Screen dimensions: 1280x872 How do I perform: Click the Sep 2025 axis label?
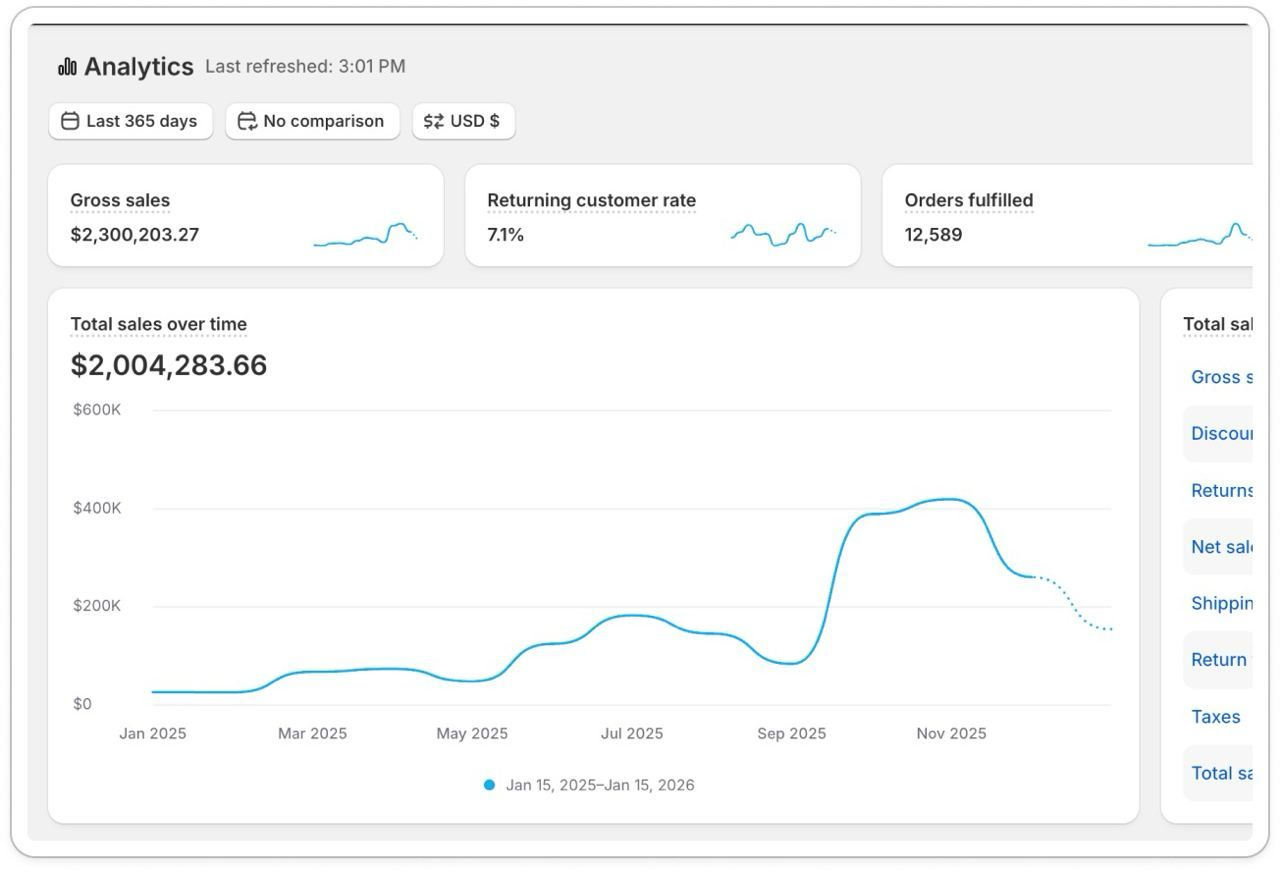pos(792,734)
